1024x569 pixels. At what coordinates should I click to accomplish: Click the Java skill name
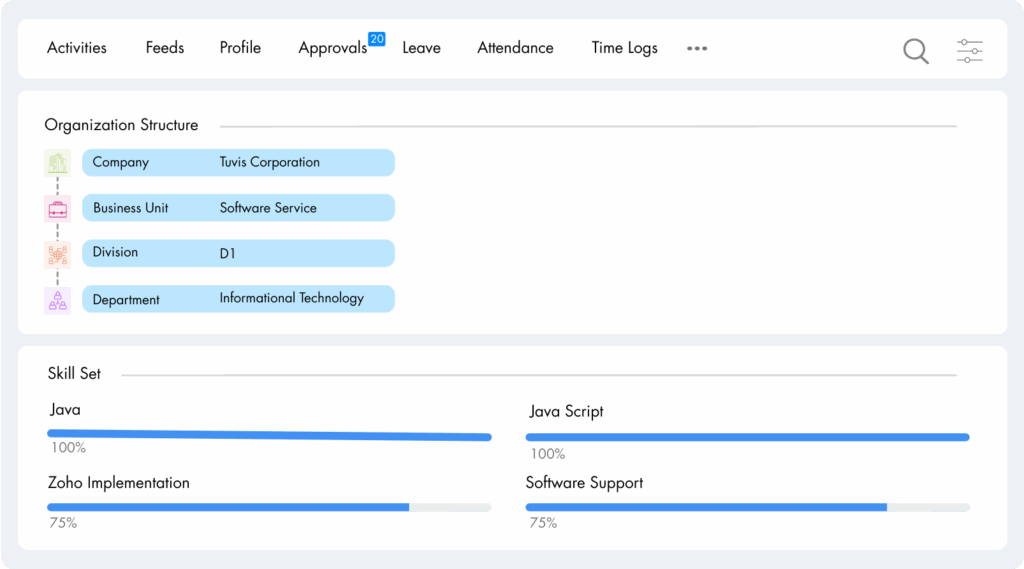click(65, 410)
